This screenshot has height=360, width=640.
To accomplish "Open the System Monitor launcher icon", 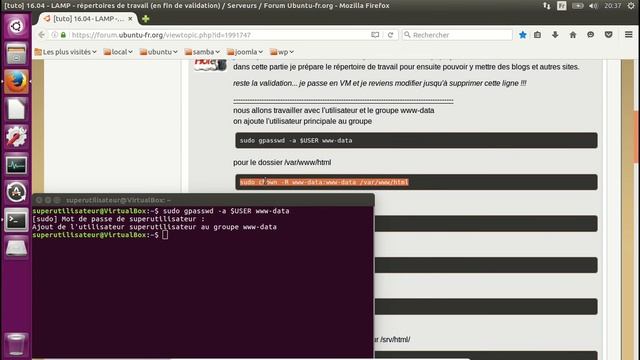I will [x=16, y=164].
